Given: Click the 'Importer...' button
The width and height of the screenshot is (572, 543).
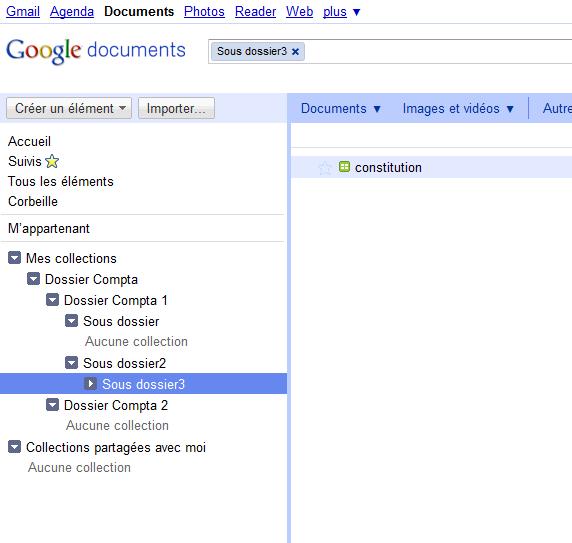Looking at the screenshot, I should 176,108.
